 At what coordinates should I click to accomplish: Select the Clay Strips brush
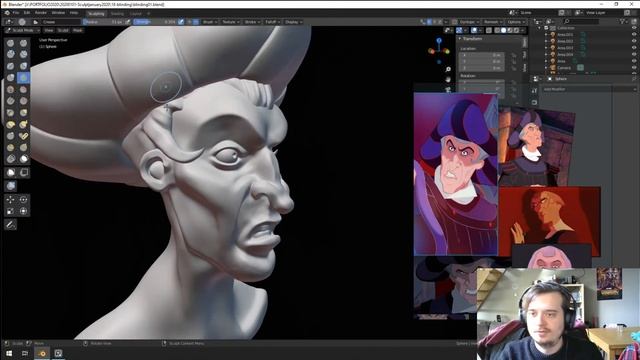(24, 54)
